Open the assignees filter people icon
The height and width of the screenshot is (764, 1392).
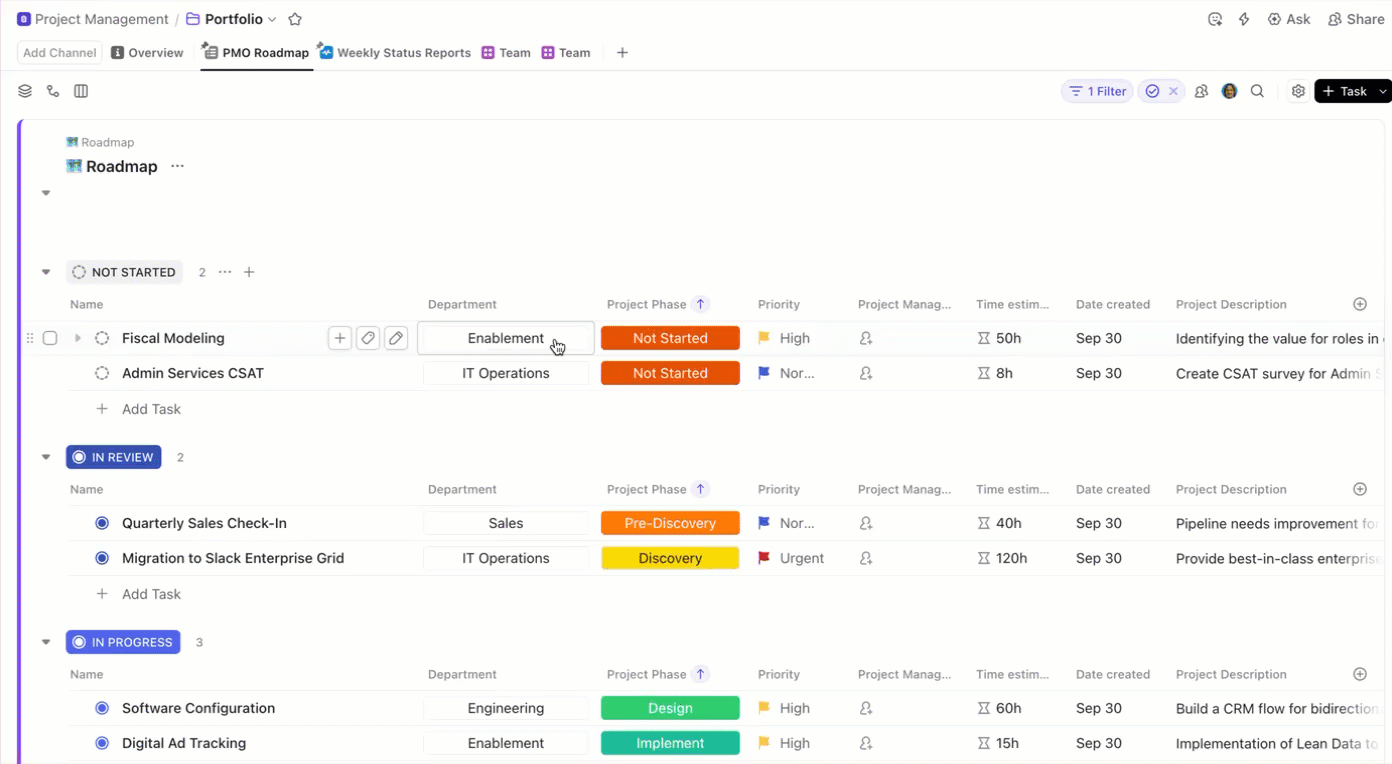tap(1201, 91)
